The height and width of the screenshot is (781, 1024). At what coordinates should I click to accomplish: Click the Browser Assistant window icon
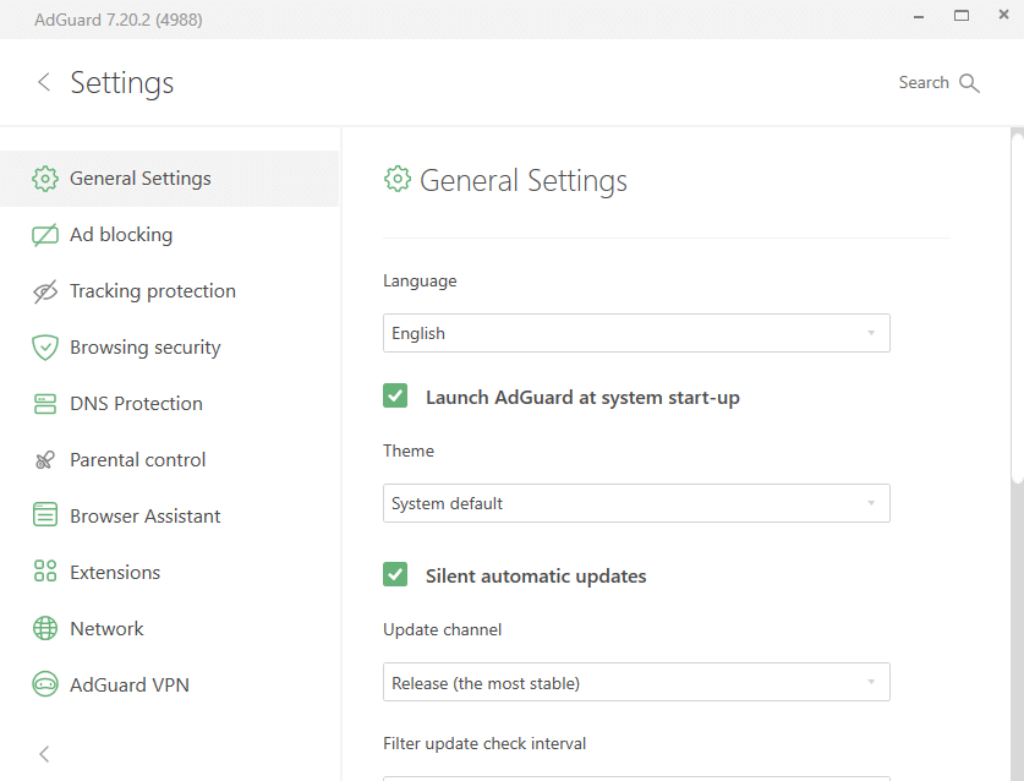click(45, 515)
